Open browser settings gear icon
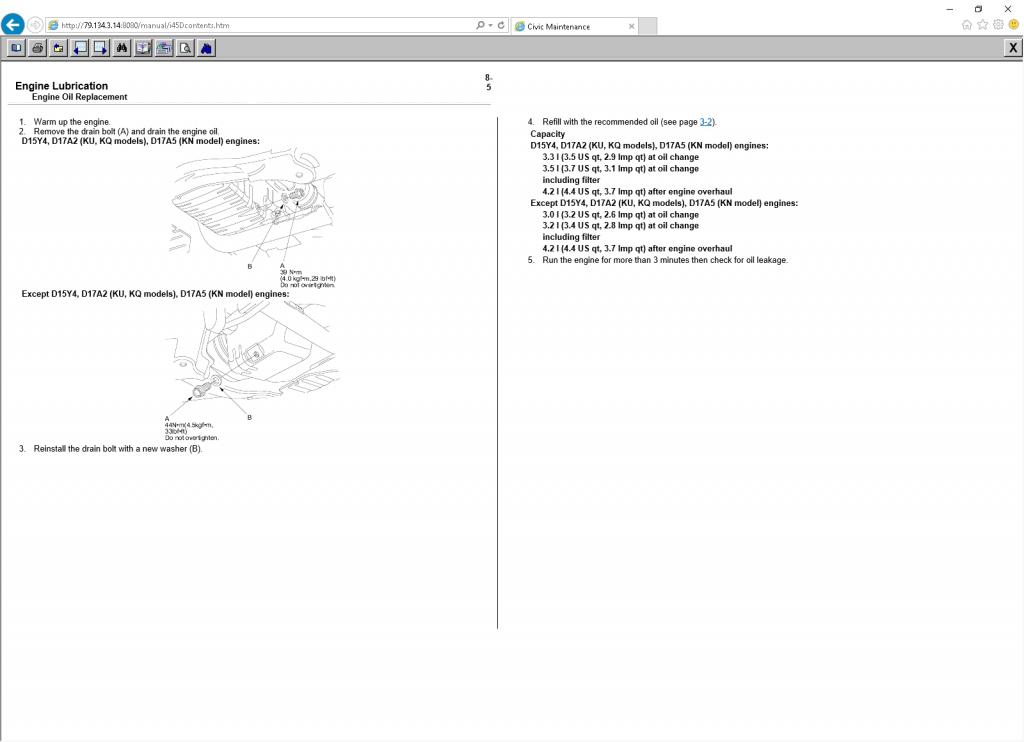The height and width of the screenshot is (742, 1024). 998,25
